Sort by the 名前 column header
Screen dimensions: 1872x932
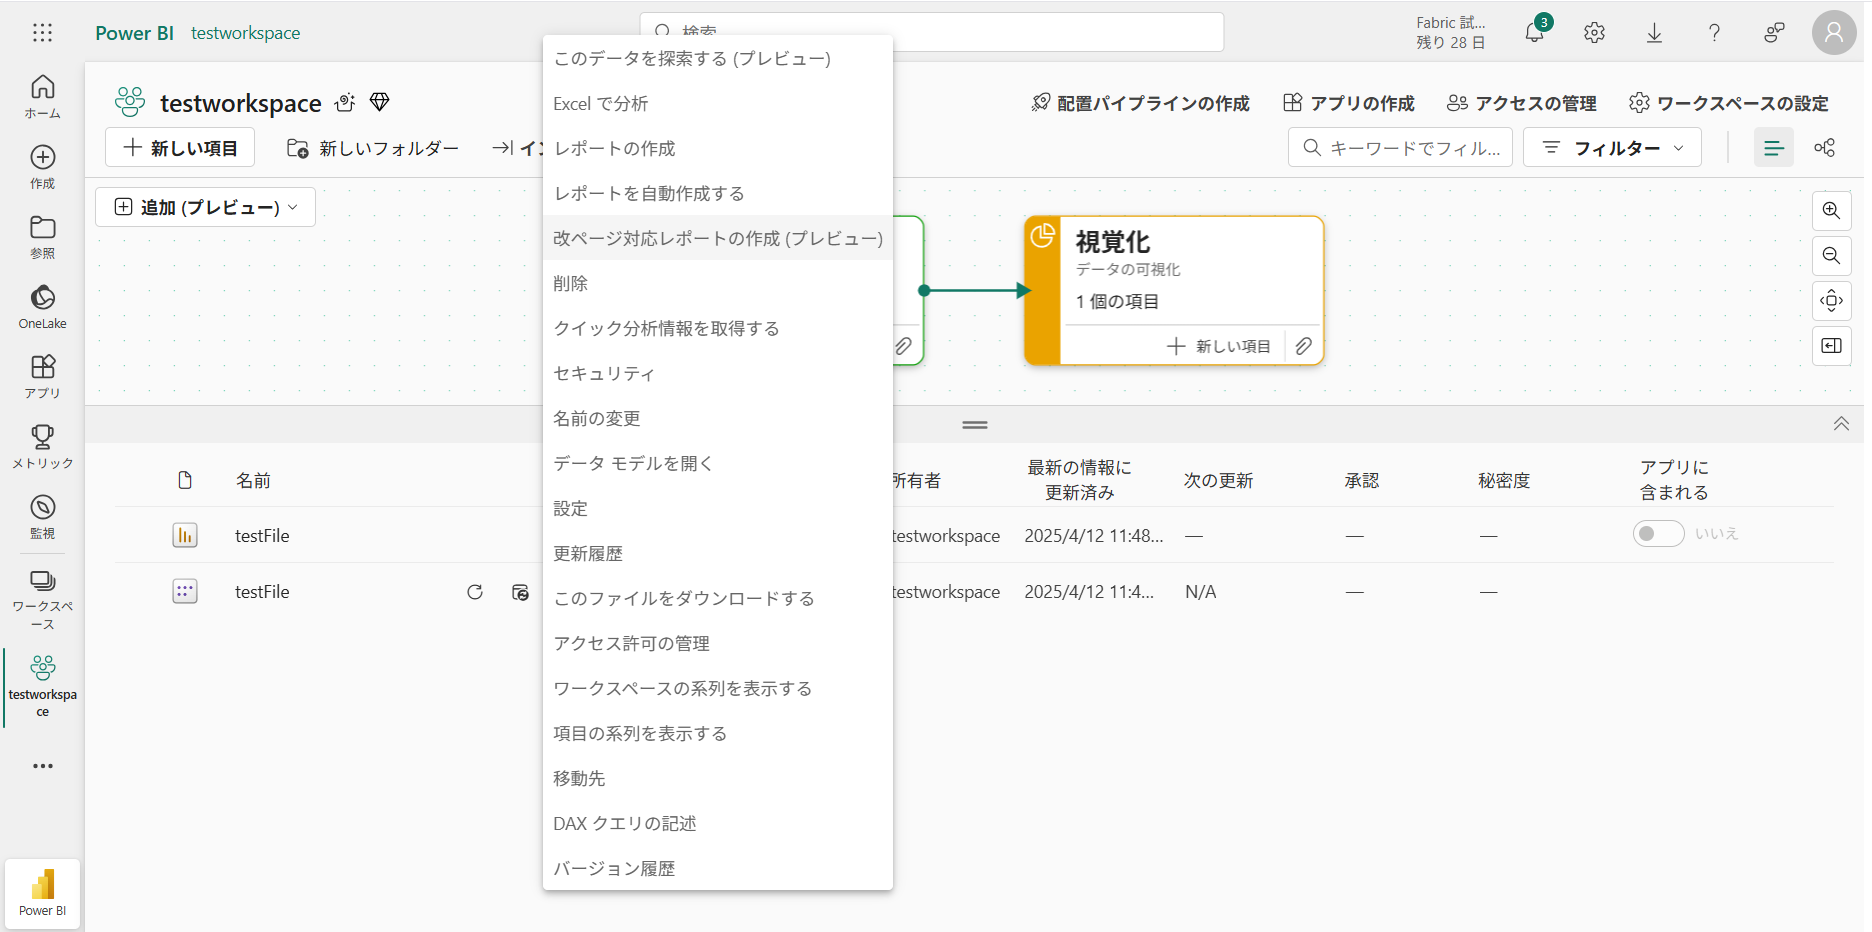tap(253, 481)
